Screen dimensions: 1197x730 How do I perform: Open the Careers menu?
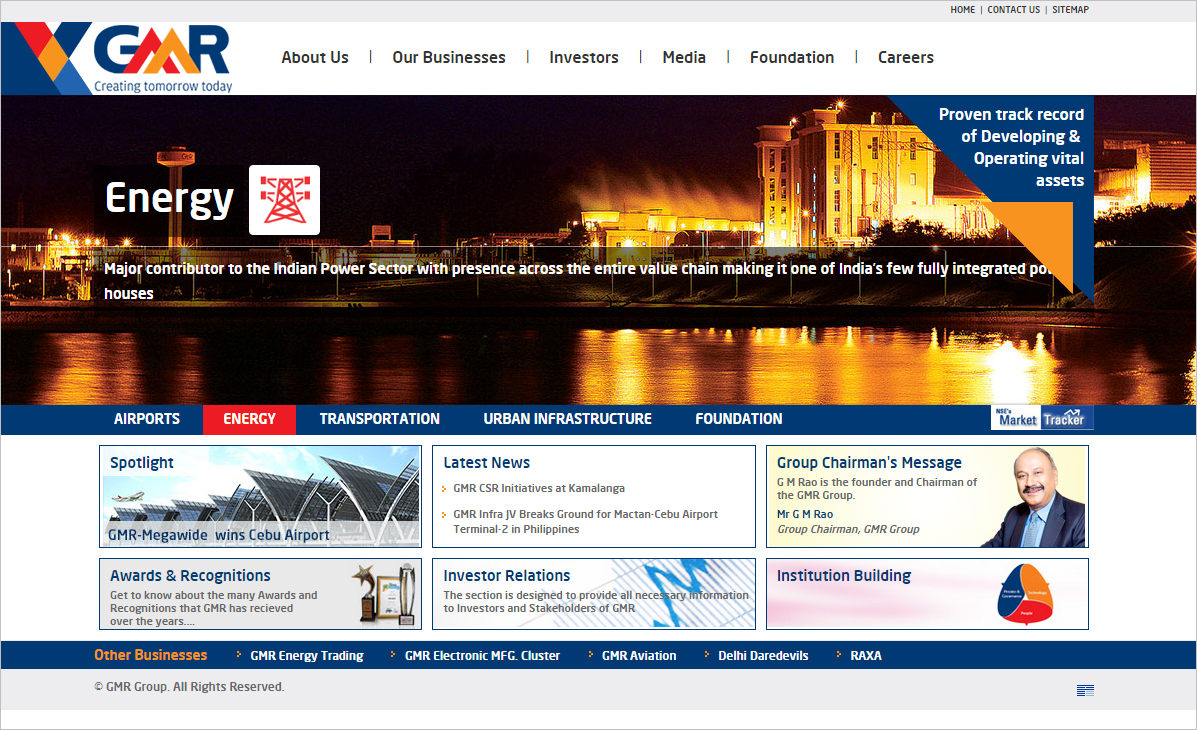click(x=905, y=57)
